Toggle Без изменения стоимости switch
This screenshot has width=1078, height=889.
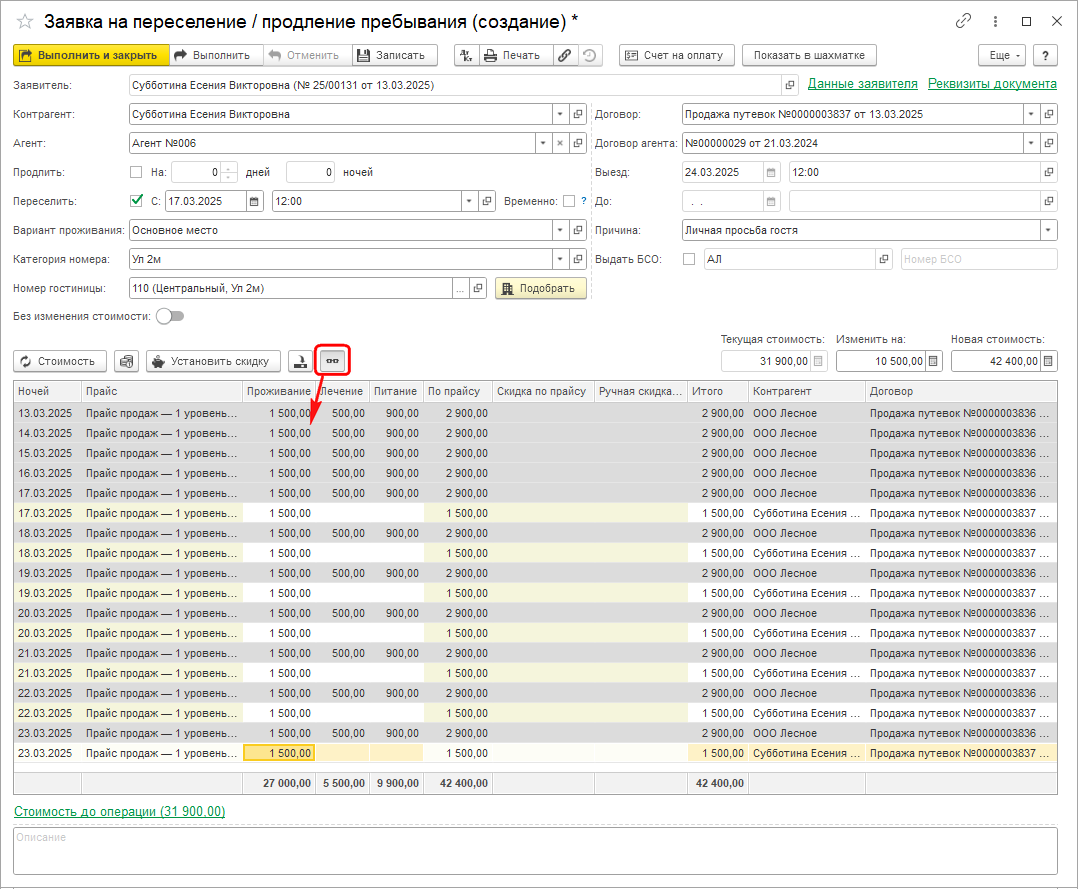[x=170, y=316]
